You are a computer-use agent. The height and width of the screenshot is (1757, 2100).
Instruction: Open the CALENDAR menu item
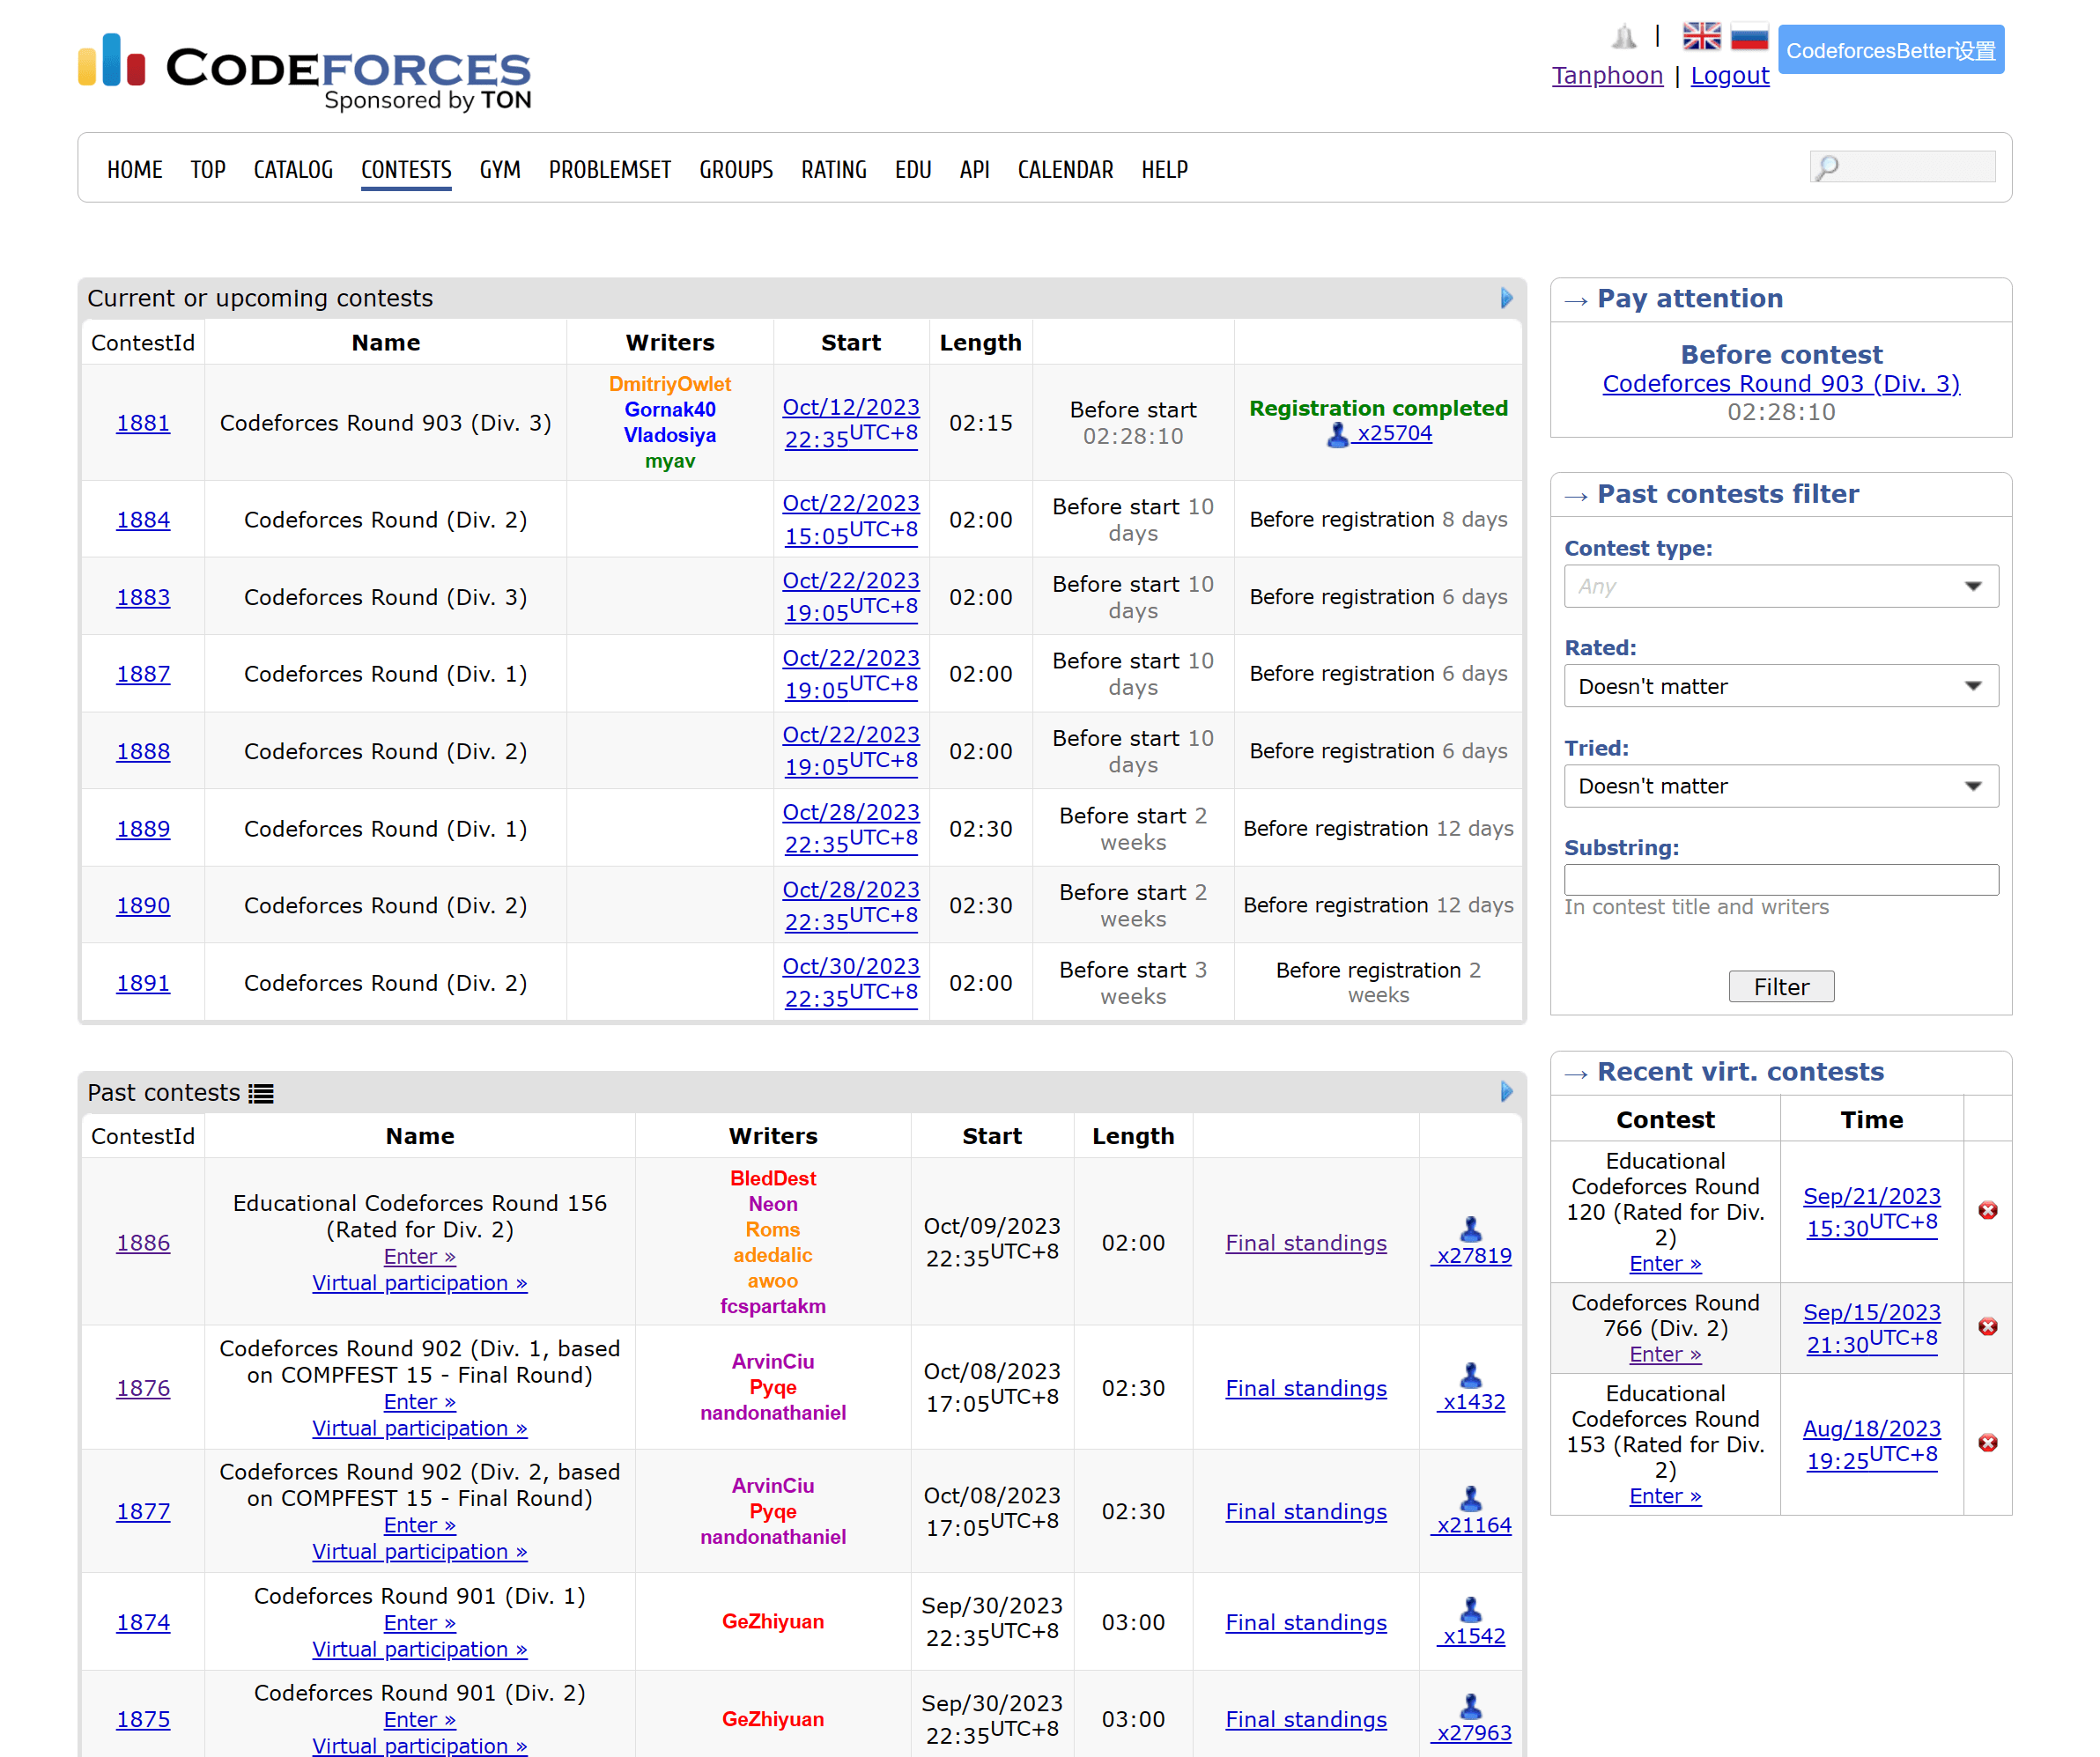1065,169
